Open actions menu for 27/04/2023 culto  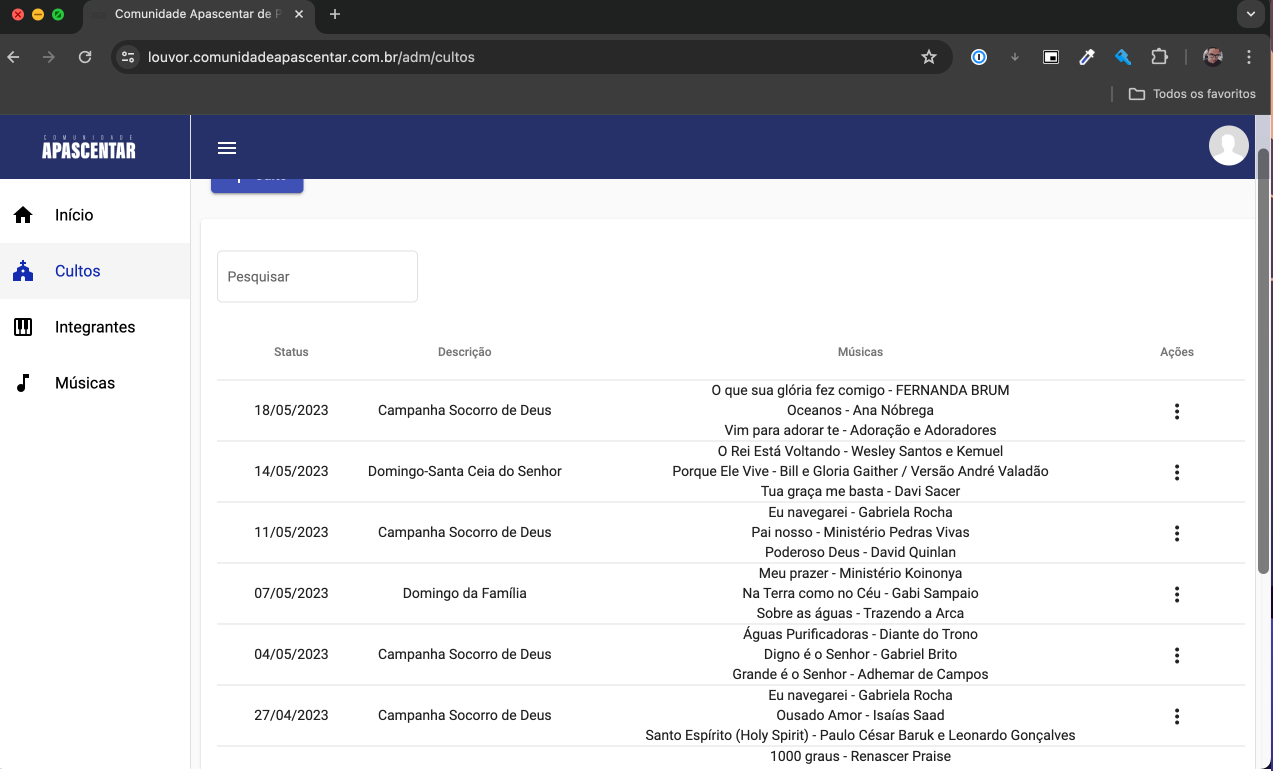click(x=1177, y=716)
